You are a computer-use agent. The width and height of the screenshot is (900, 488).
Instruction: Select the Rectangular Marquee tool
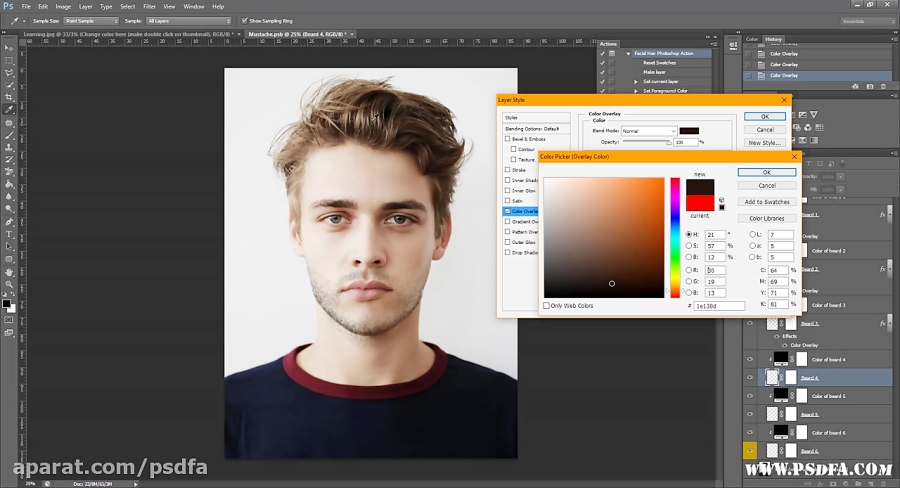coord(9,60)
